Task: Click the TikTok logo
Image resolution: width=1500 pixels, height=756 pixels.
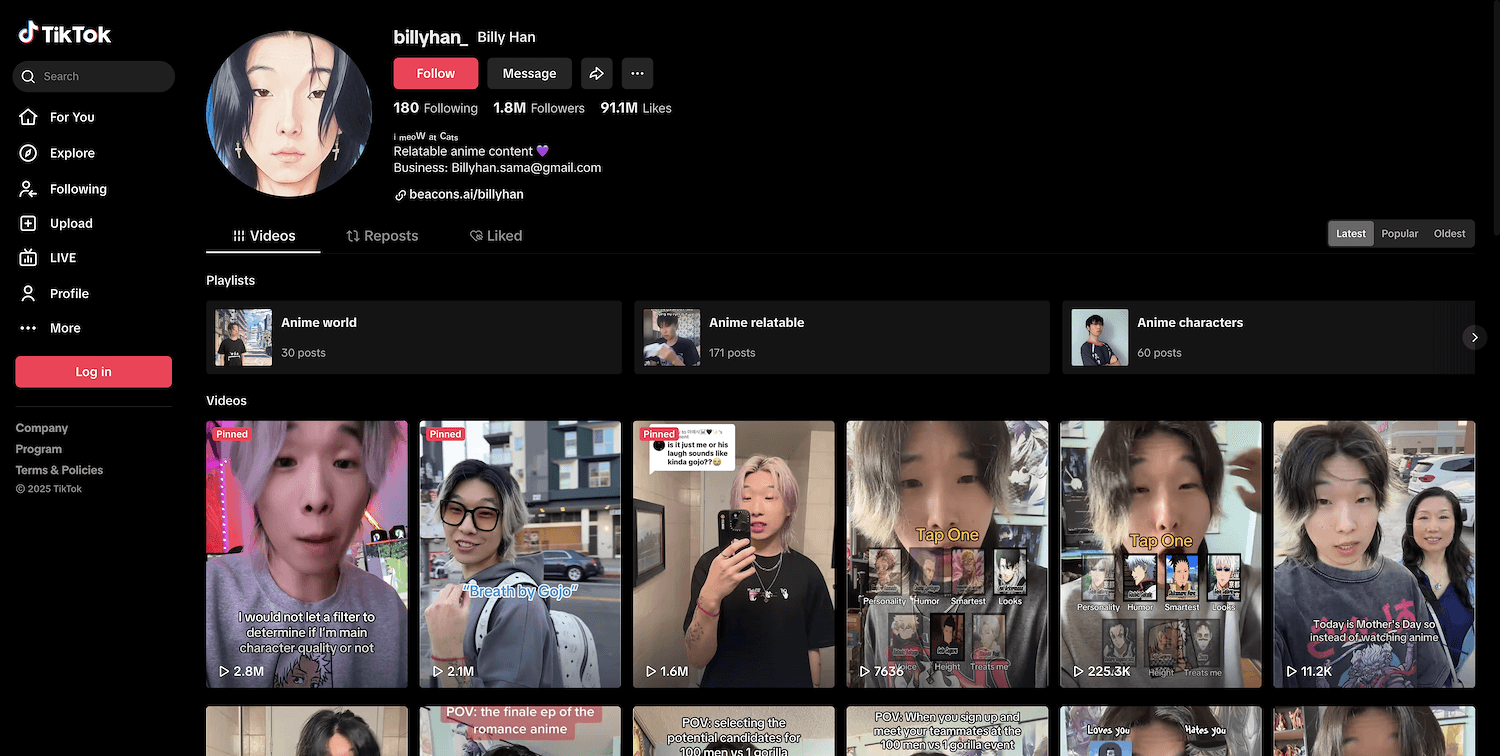Action: coord(65,34)
